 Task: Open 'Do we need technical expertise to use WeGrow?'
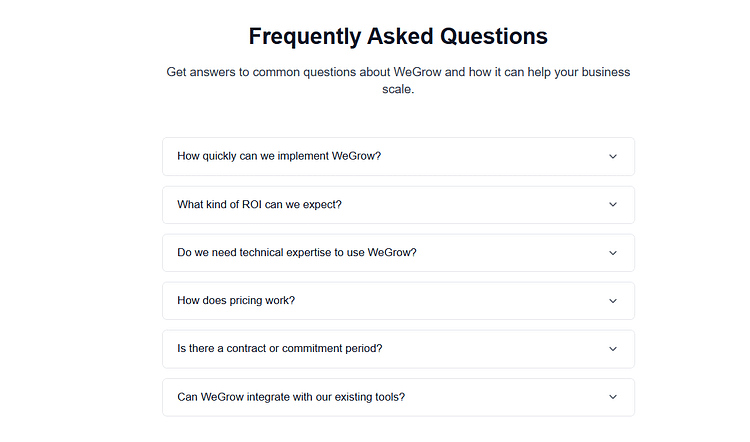point(296,253)
